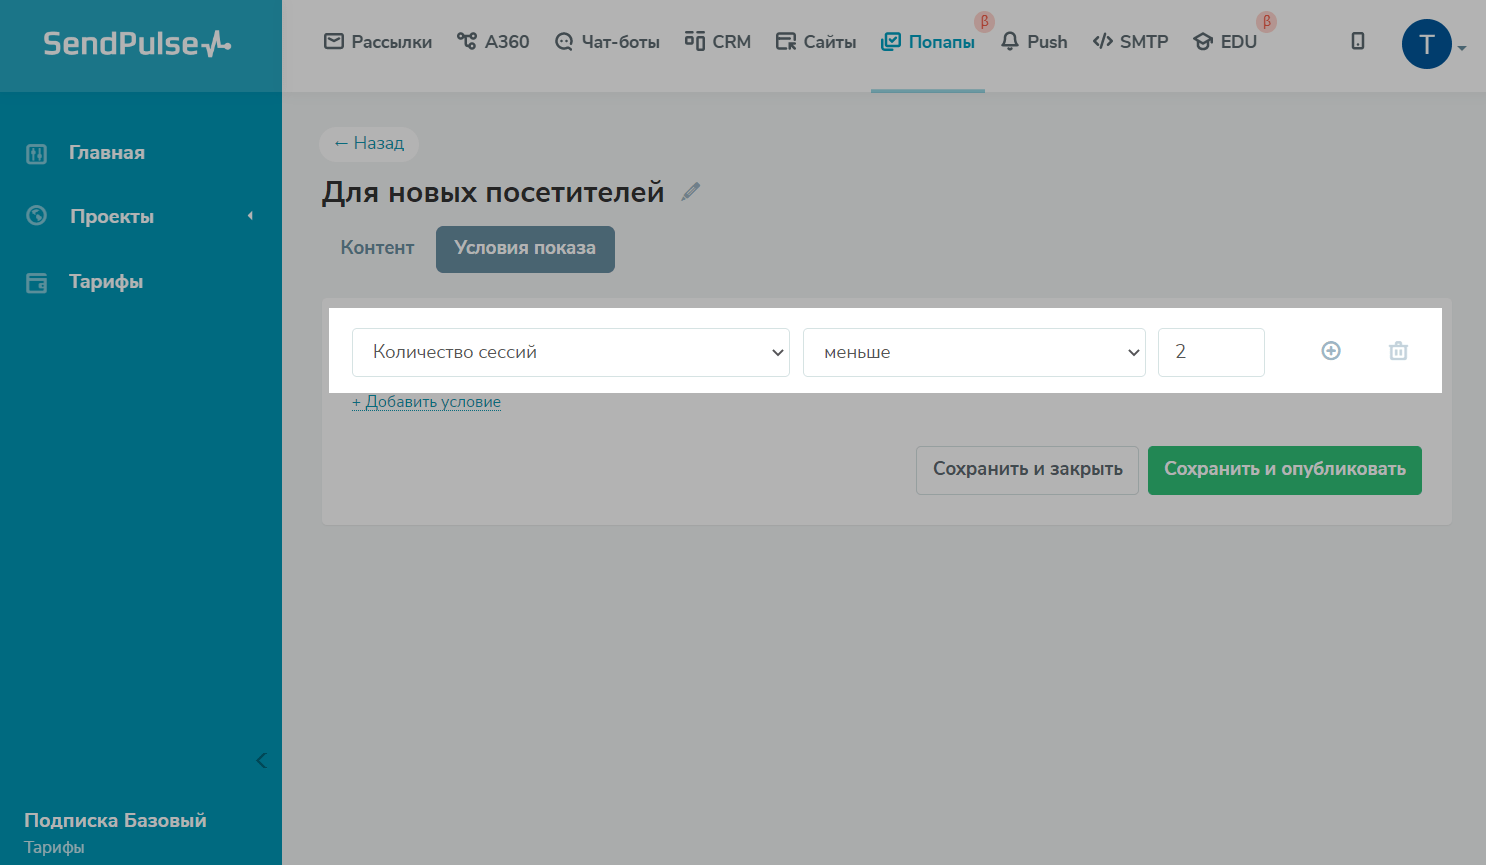The width and height of the screenshot is (1486, 865).
Task: Collapse the sidebar with the chevron arrow
Action: [261, 761]
